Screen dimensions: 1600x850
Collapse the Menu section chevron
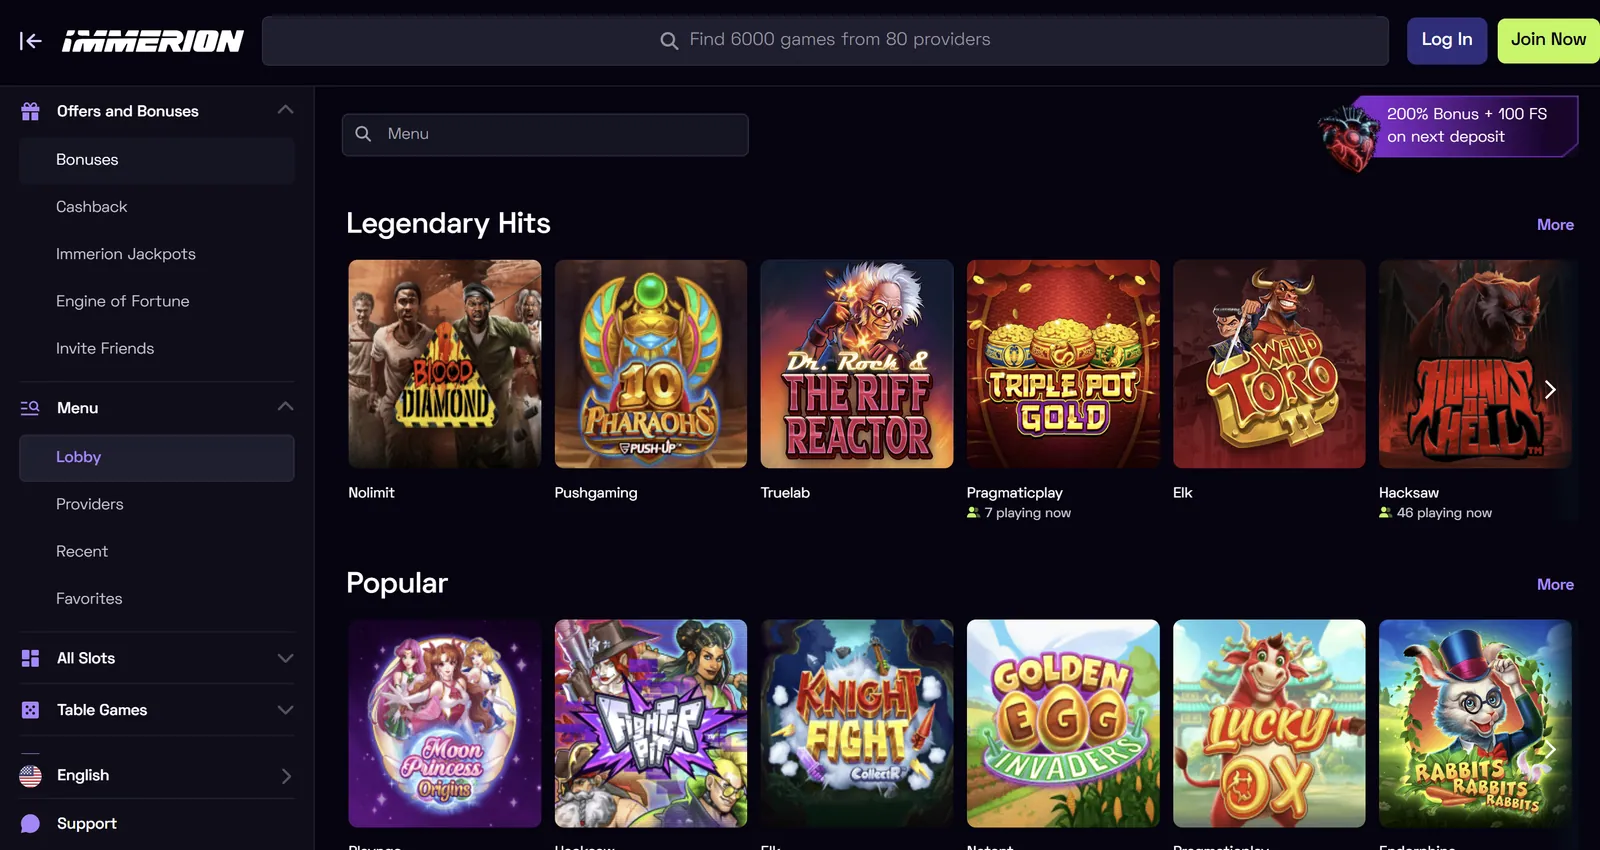tap(285, 407)
